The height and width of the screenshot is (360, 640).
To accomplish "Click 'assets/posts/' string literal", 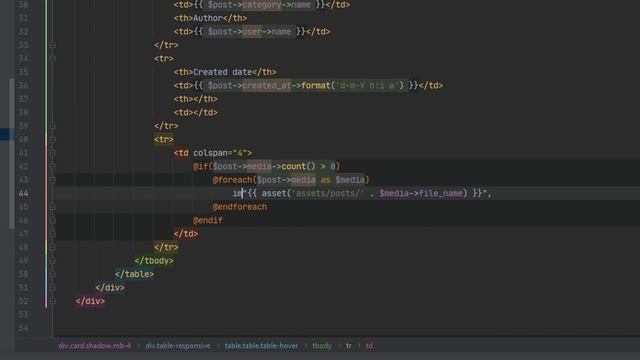I will click(328, 193).
